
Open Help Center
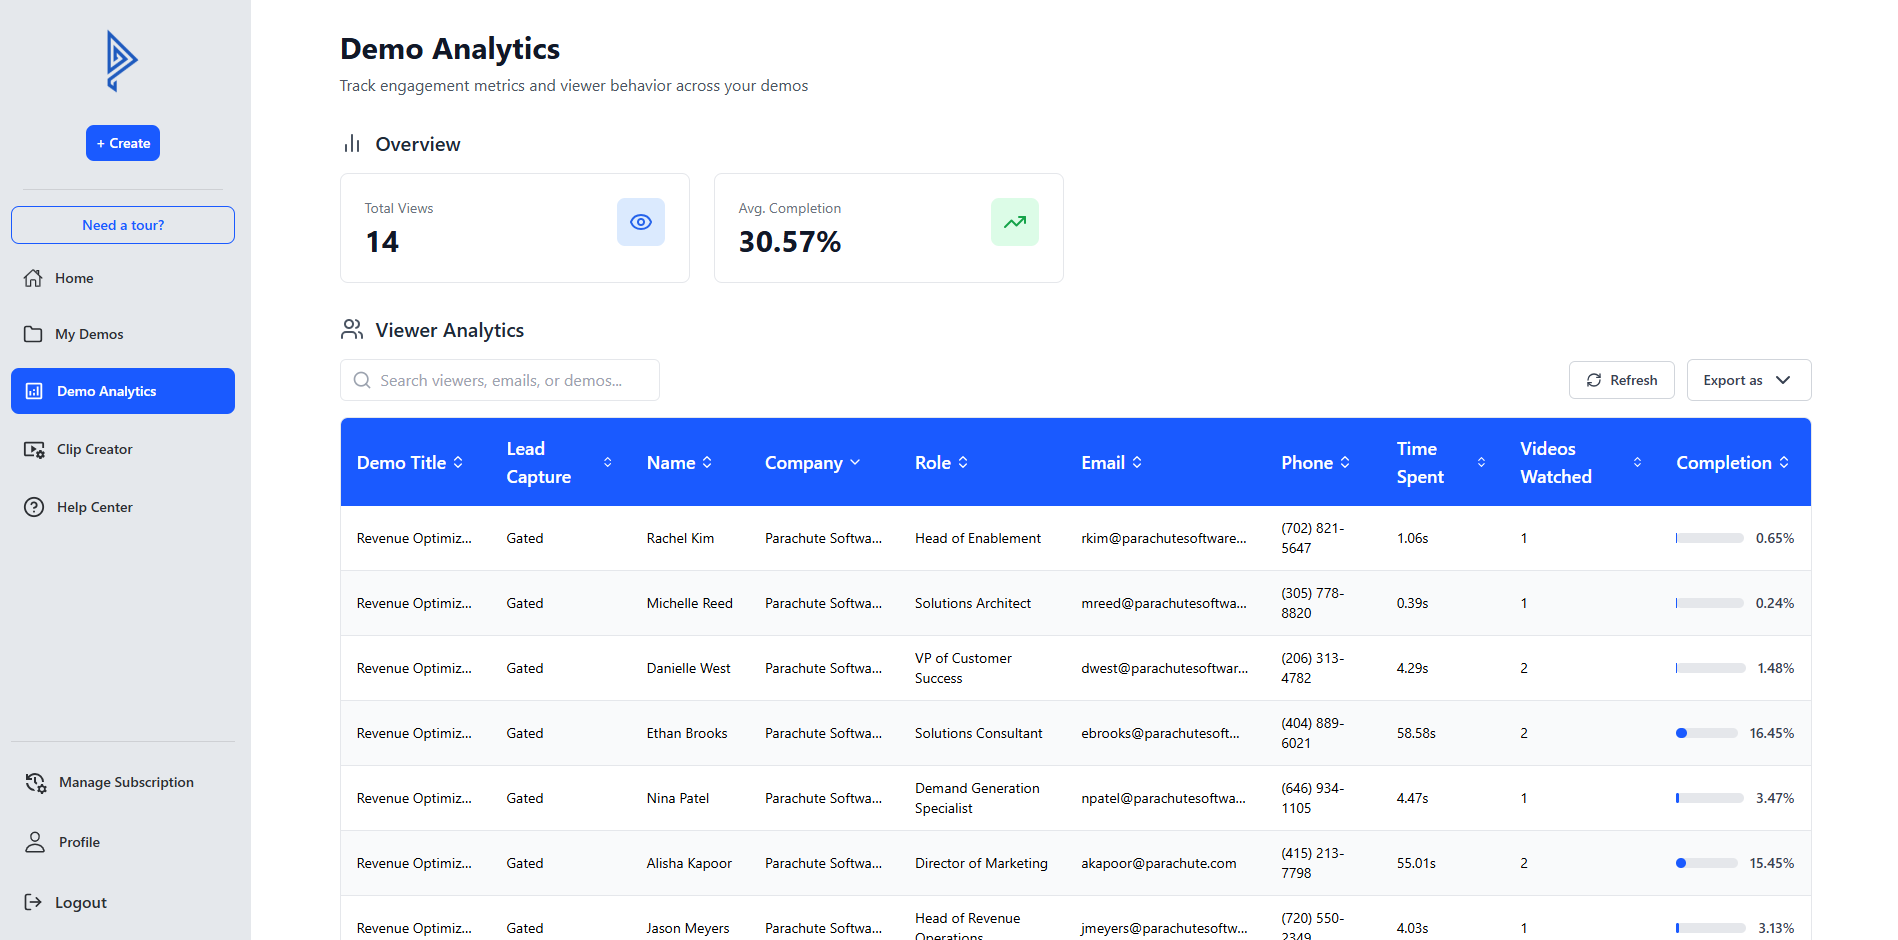point(123,507)
